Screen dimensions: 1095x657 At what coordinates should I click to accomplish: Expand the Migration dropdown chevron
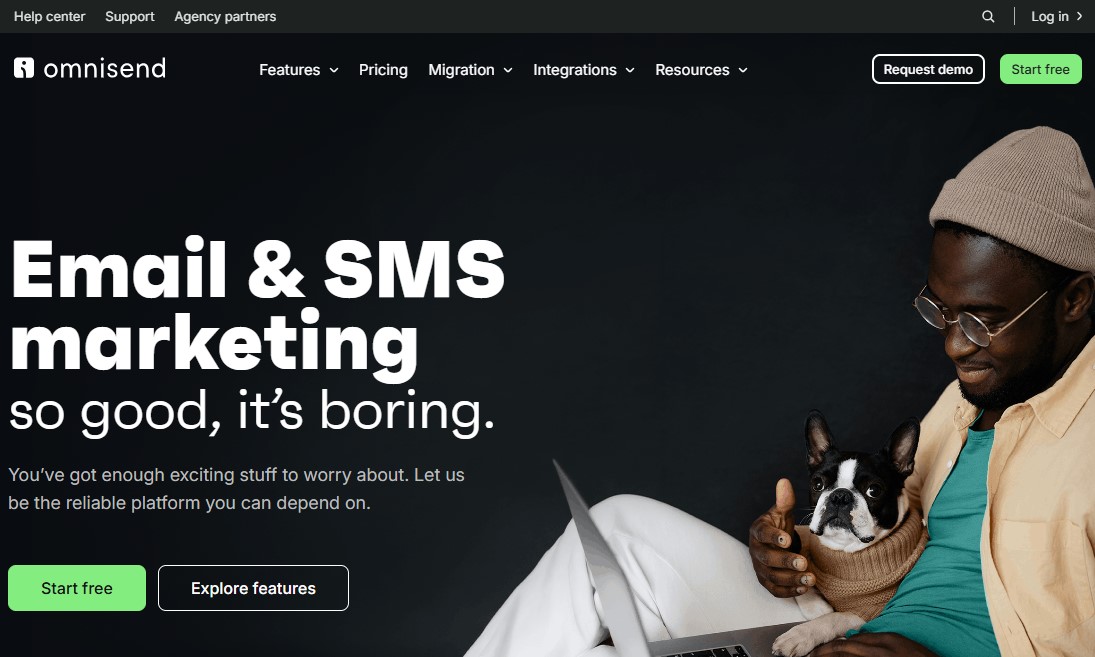(x=508, y=70)
